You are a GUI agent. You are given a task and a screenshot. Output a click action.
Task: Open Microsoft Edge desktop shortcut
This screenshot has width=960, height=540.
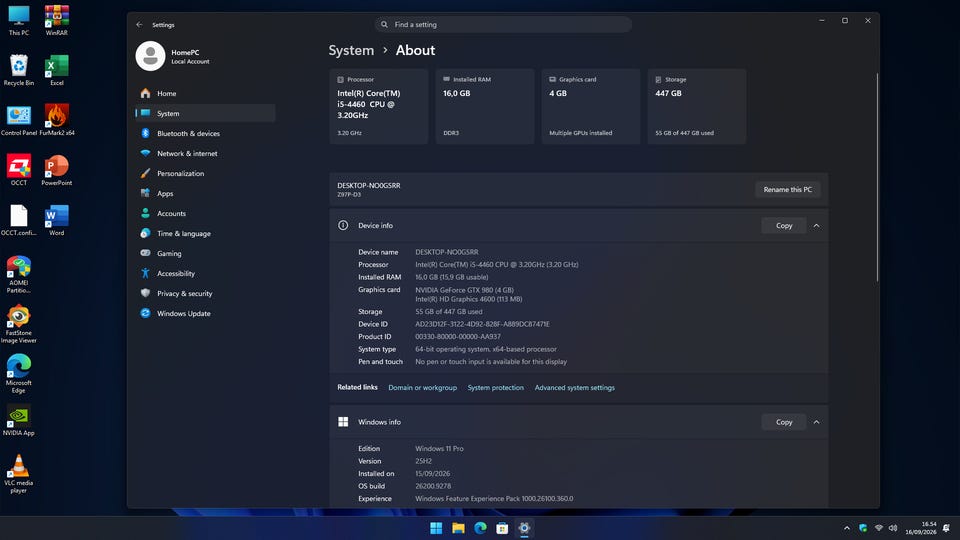tap(19, 374)
